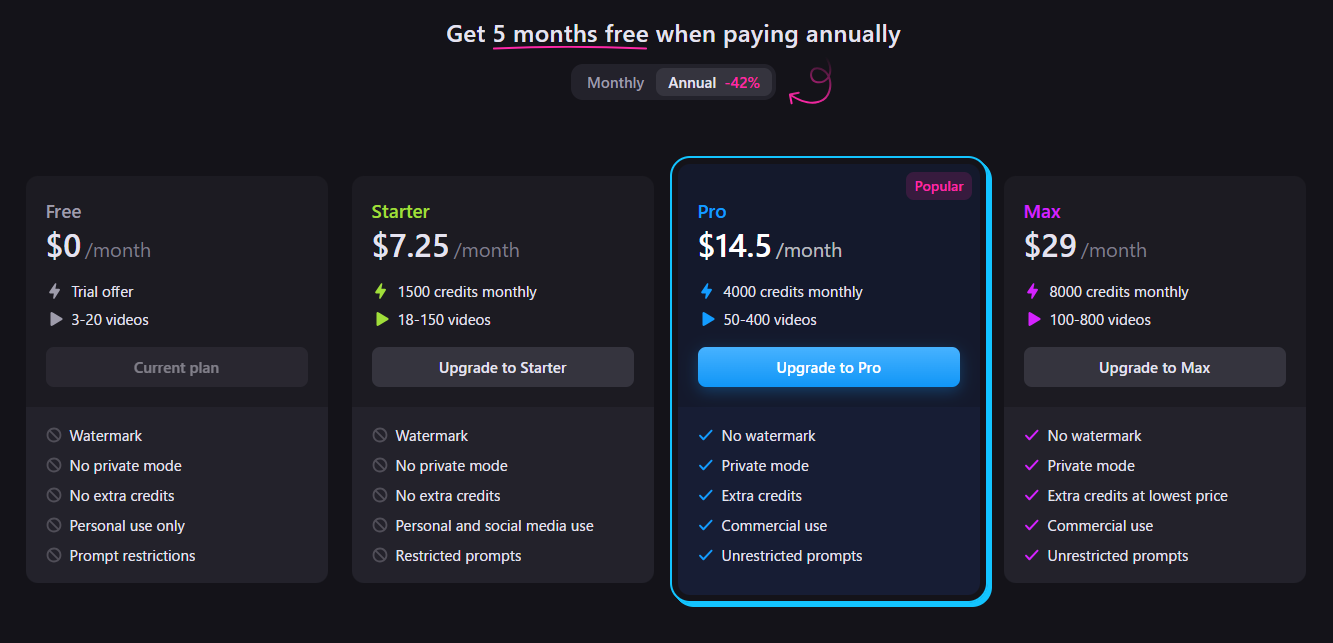The width and height of the screenshot is (1333, 643).
Task: Click the Upgrade to Starter button
Action: pyautogui.click(x=503, y=367)
